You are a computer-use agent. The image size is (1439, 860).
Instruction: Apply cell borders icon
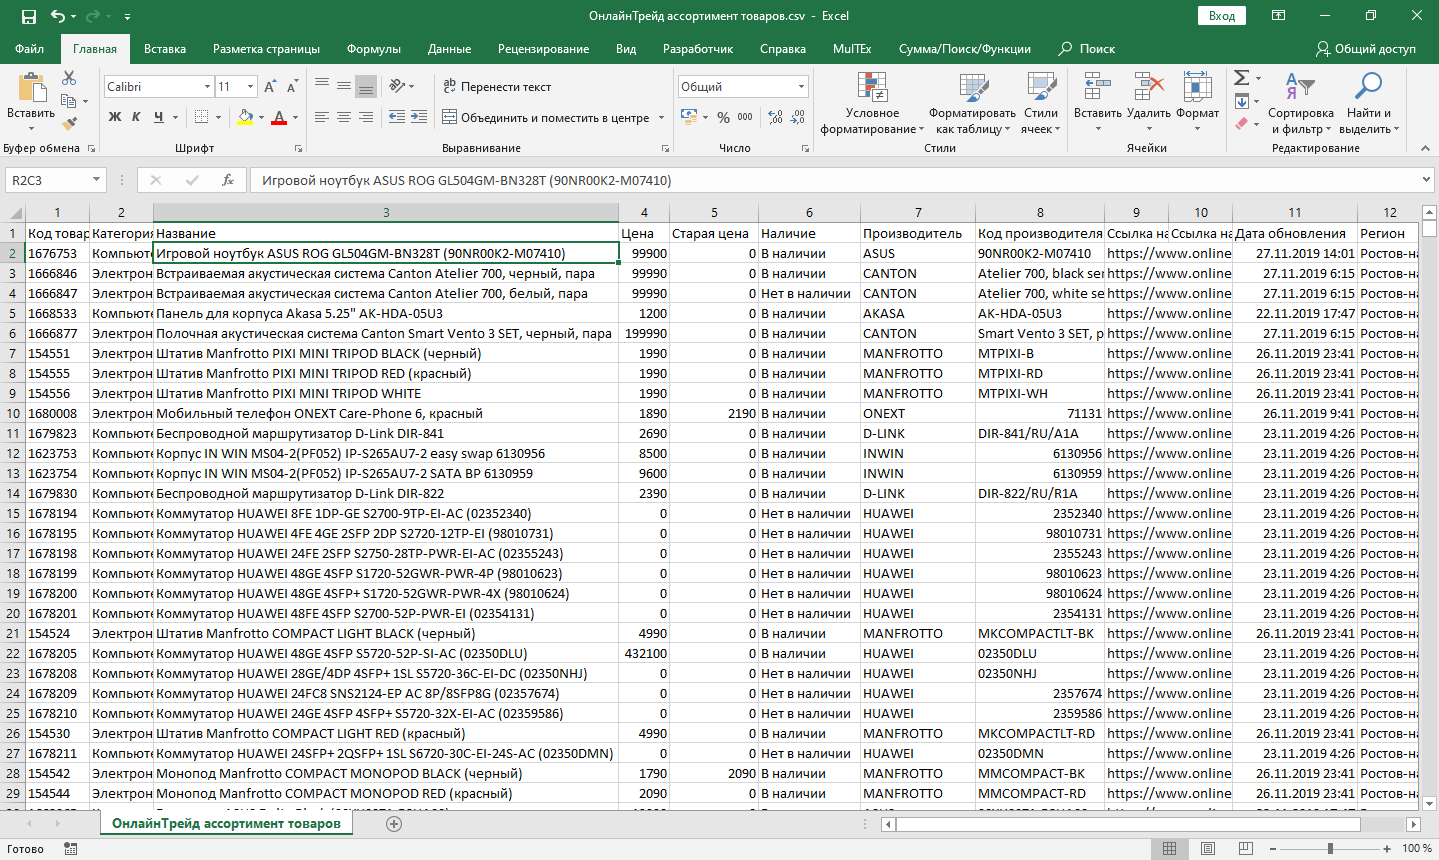201,117
